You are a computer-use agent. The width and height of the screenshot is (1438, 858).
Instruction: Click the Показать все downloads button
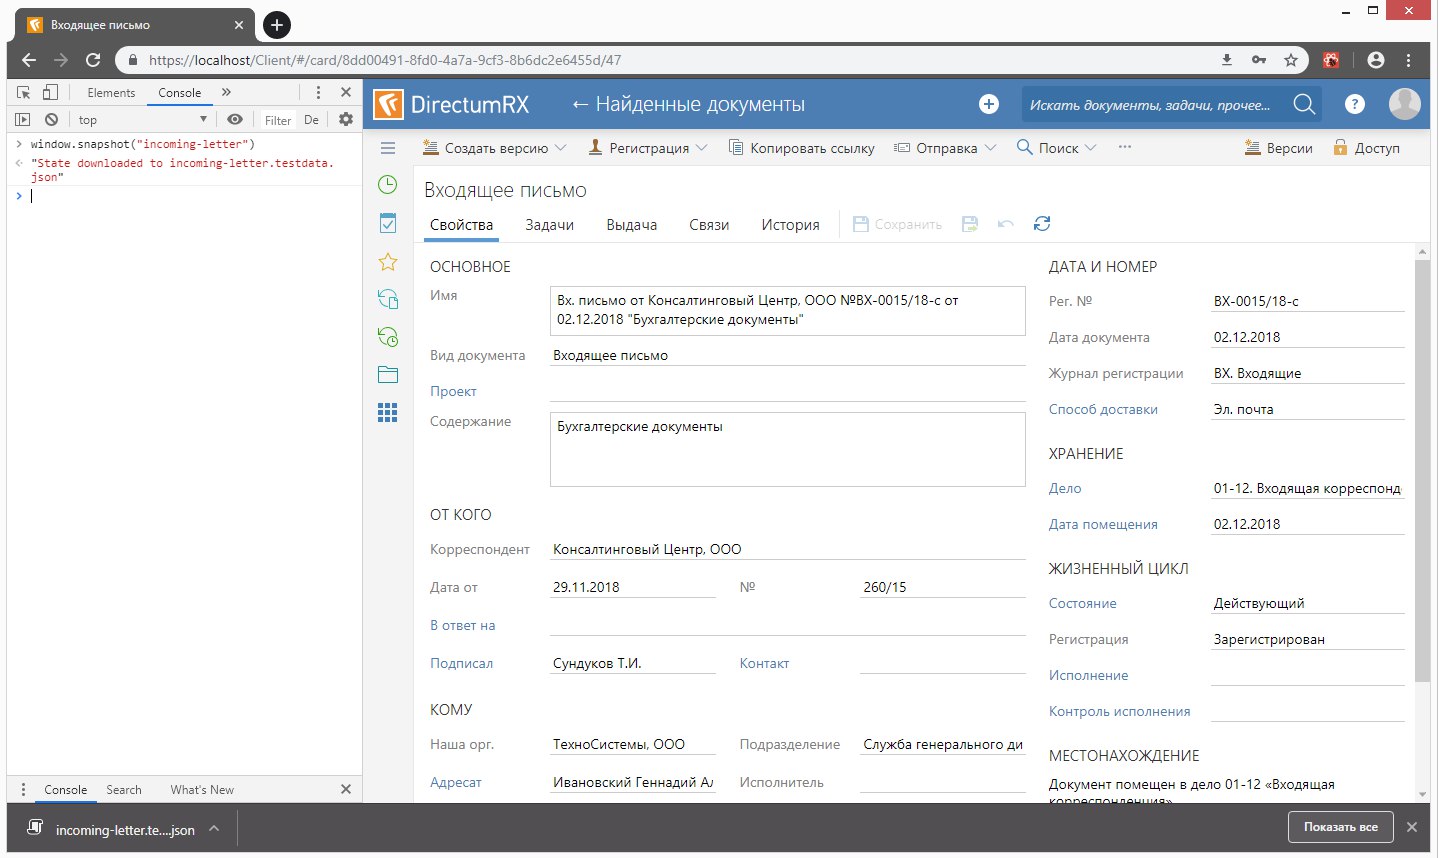[1340, 827]
